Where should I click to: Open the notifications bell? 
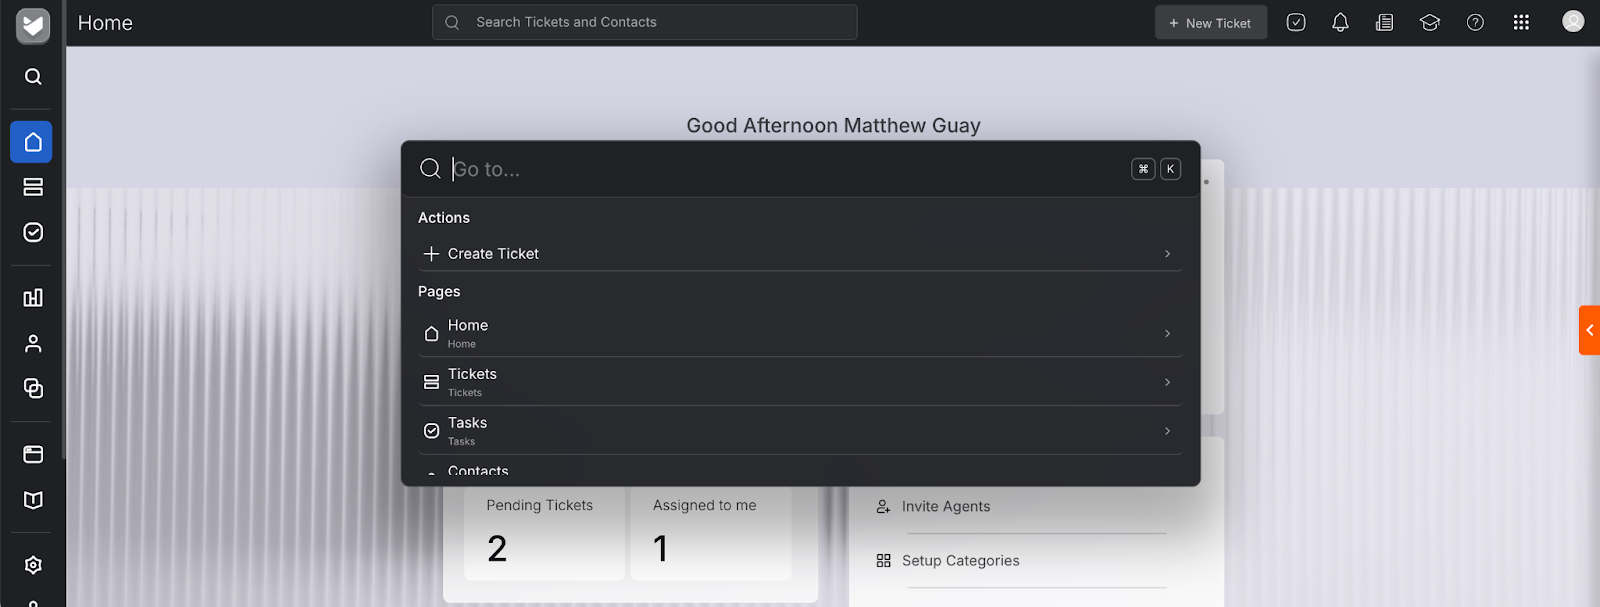(1340, 22)
